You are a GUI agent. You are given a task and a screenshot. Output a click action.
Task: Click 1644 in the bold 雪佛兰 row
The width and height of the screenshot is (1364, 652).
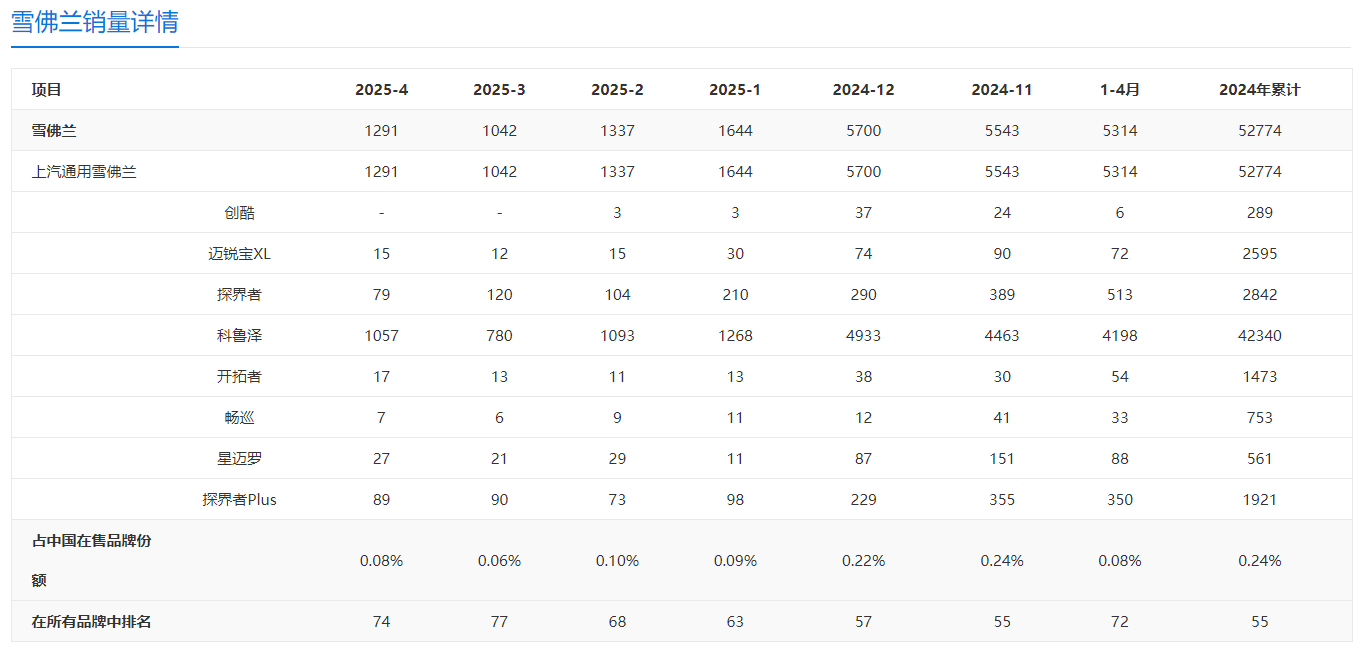735,131
